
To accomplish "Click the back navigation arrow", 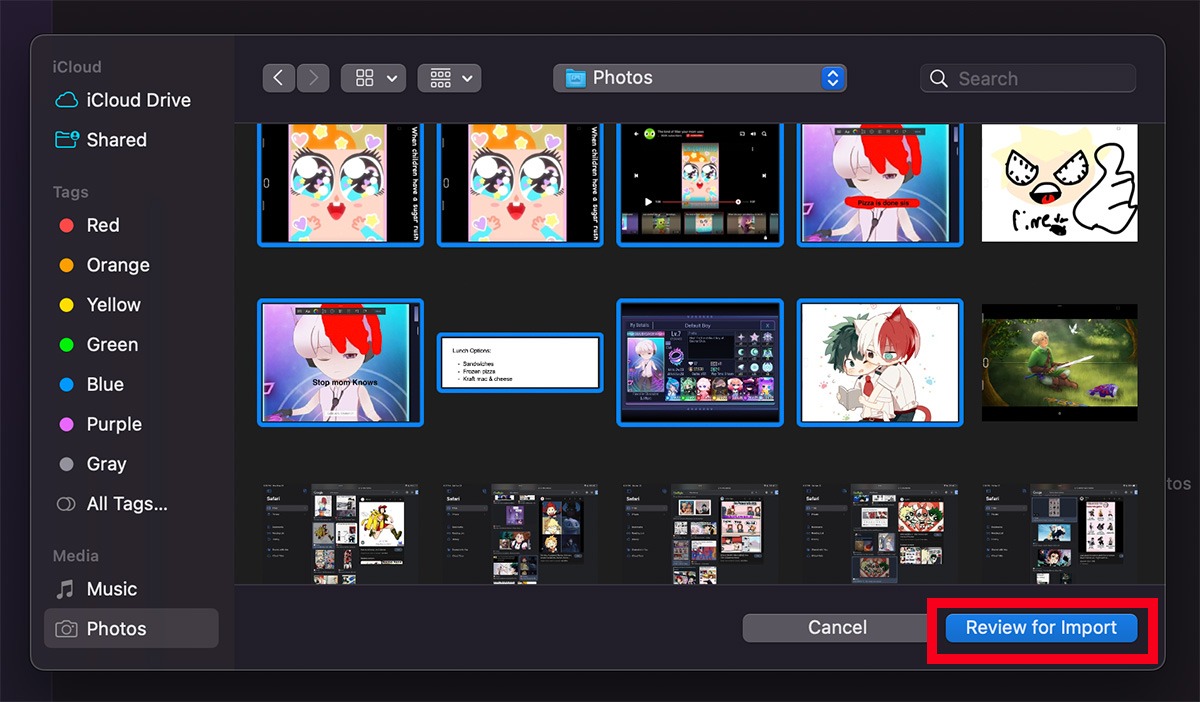I will pyautogui.click(x=279, y=77).
